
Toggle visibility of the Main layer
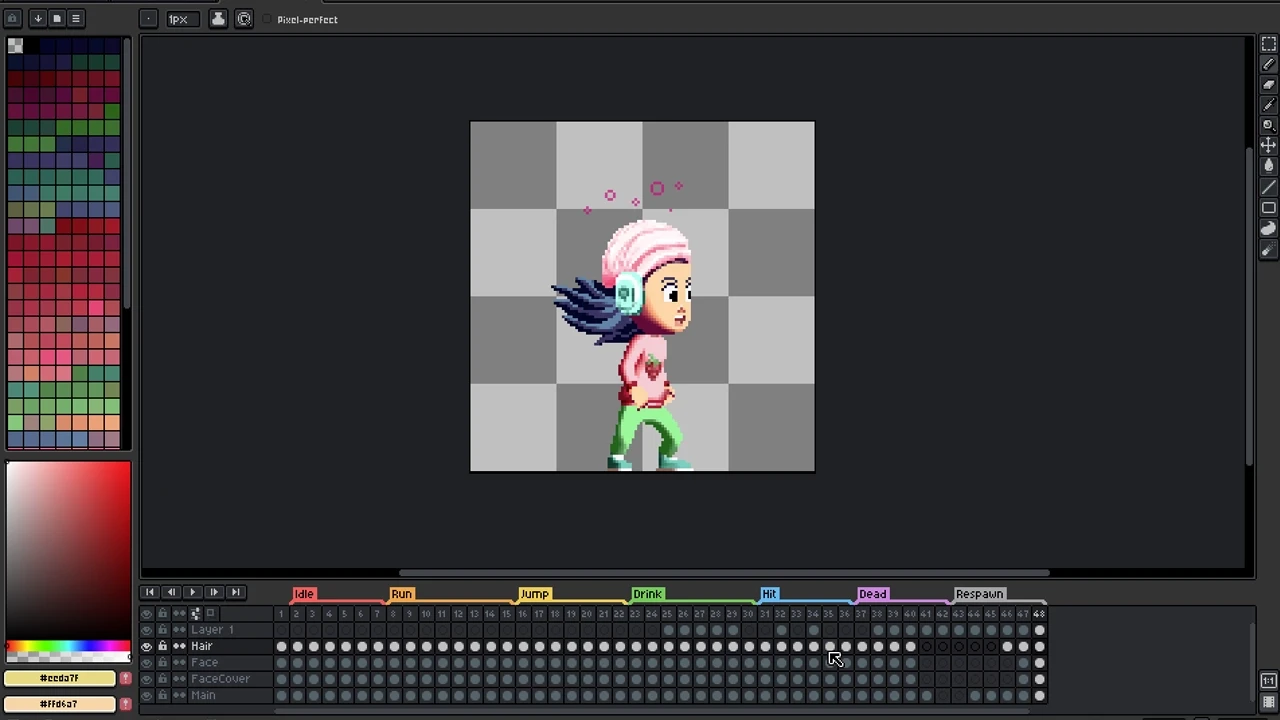tap(147, 695)
